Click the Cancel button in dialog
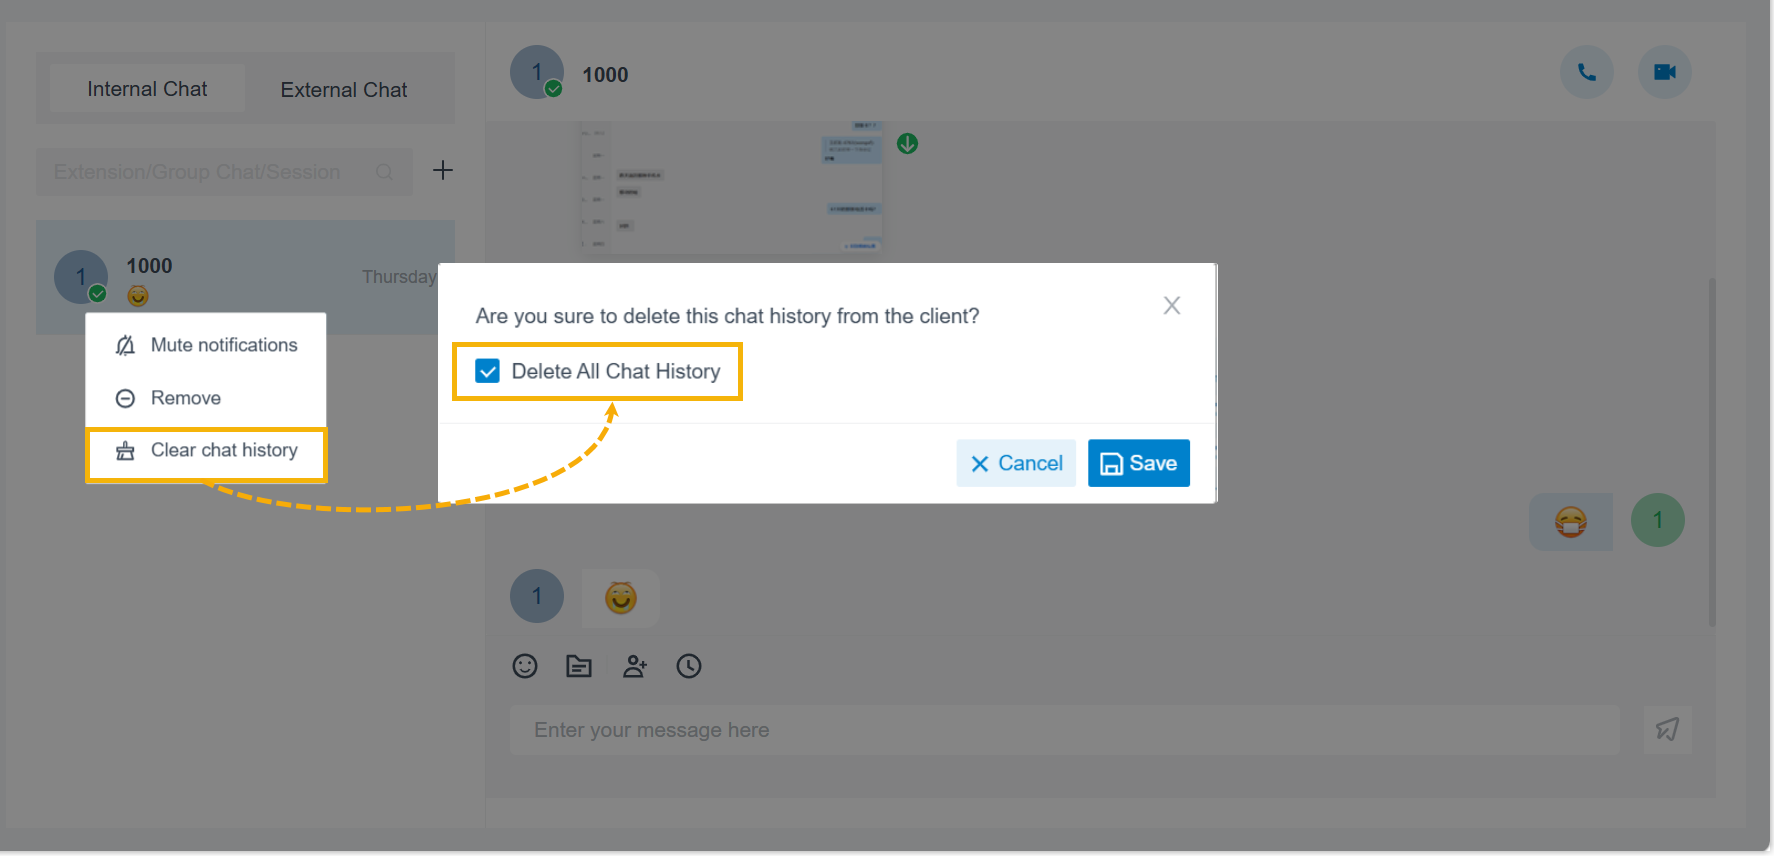This screenshot has width=1774, height=856. click(x=1016, y=463)
